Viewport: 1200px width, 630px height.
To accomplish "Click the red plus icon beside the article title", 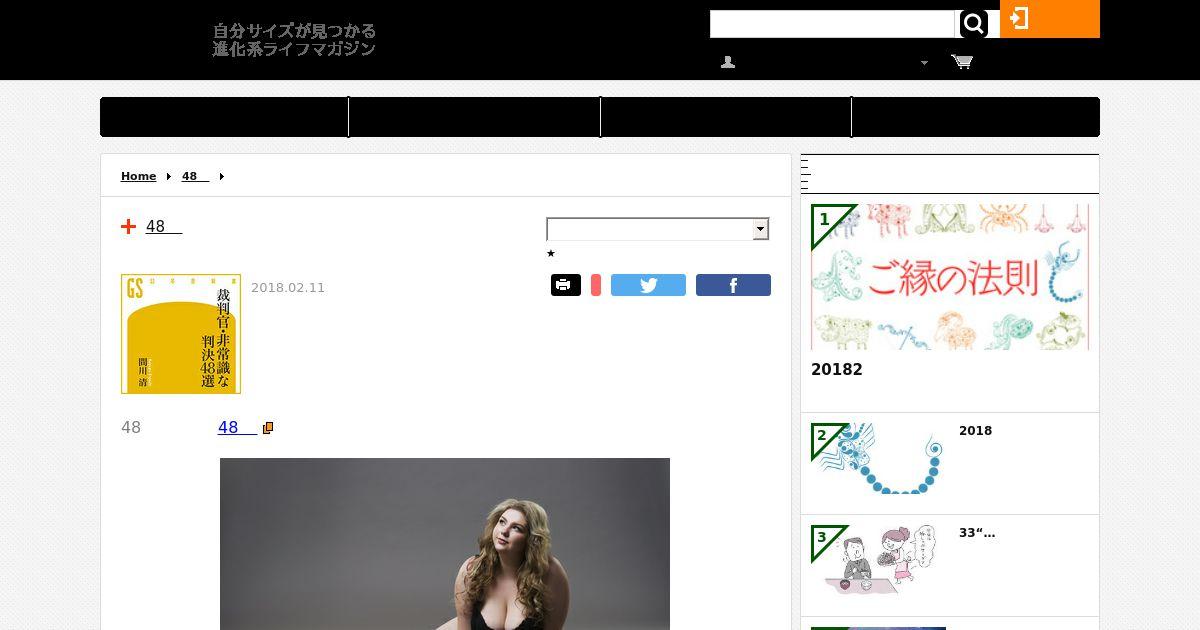I will click(128, 227).
